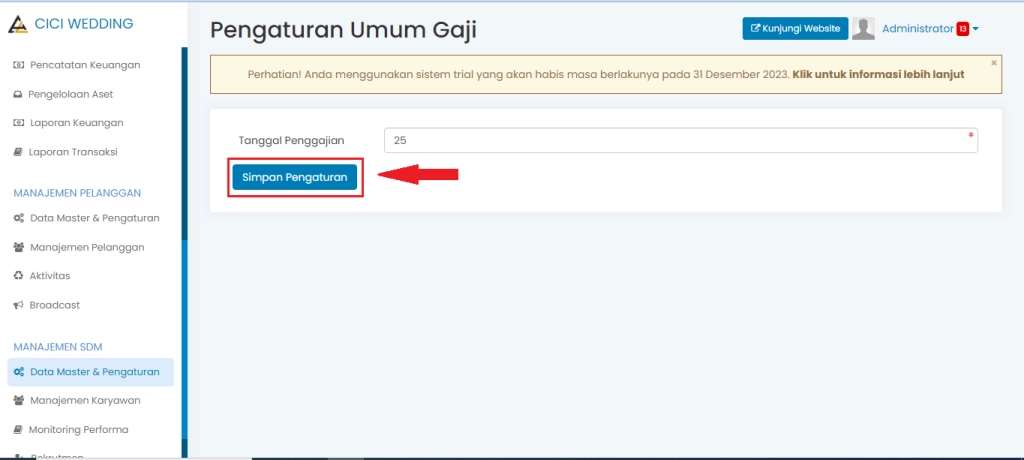The height and width of the screenshot is (460, 1024).
Task: Click the MANAJEMEN PELANGGAN section heading
Action: point(77,193)
